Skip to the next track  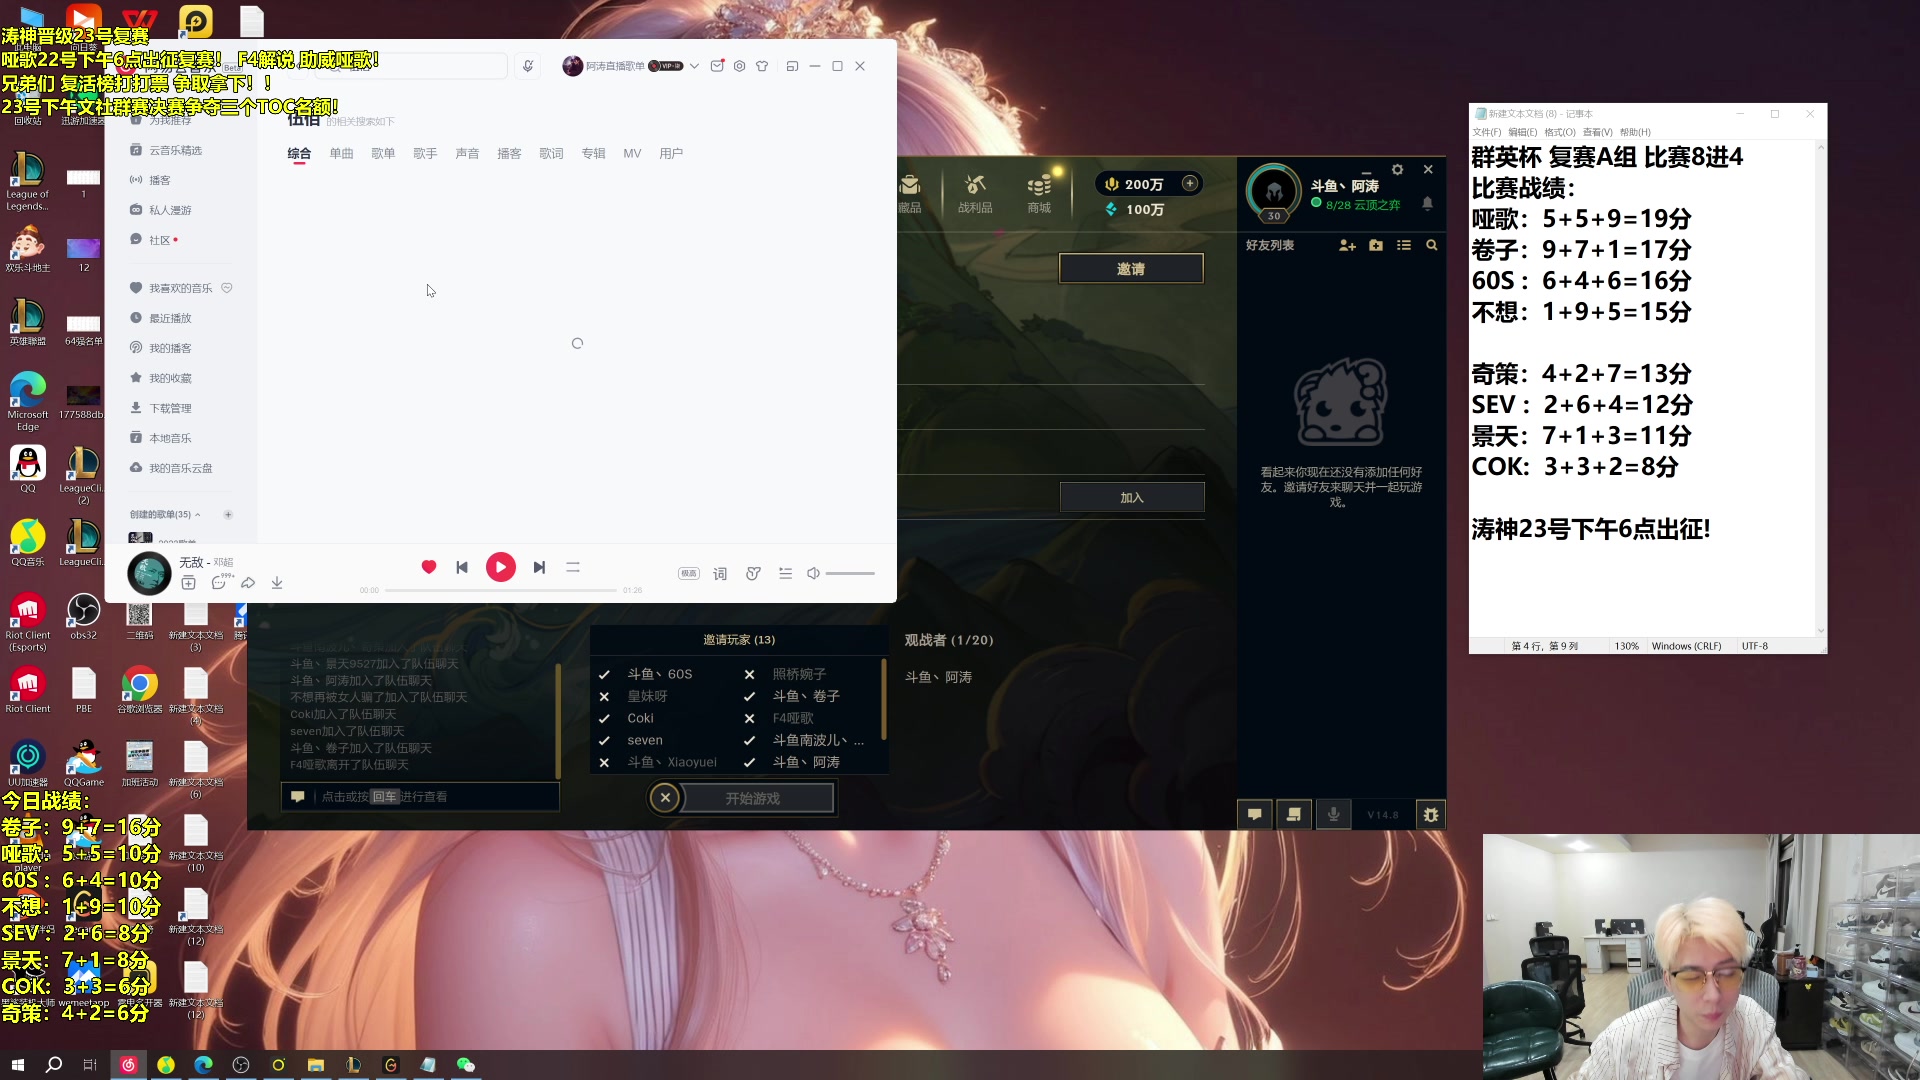coord(539,567)
